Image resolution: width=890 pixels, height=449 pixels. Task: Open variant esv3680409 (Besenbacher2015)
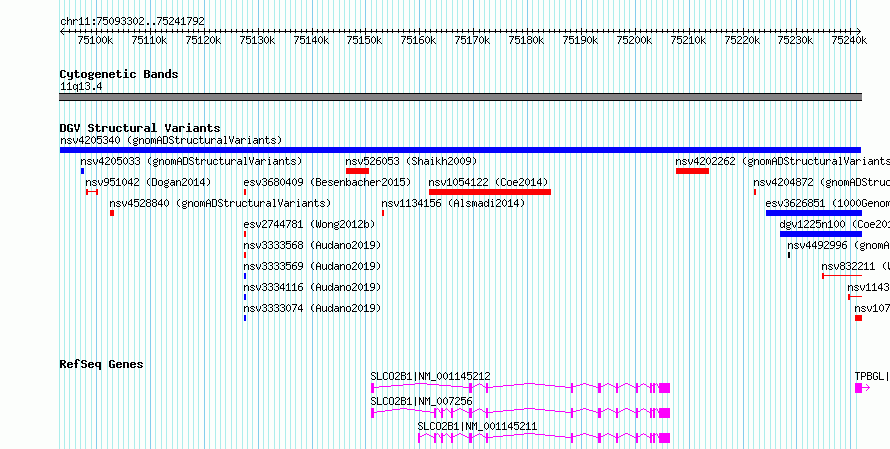tap(327, 182)
